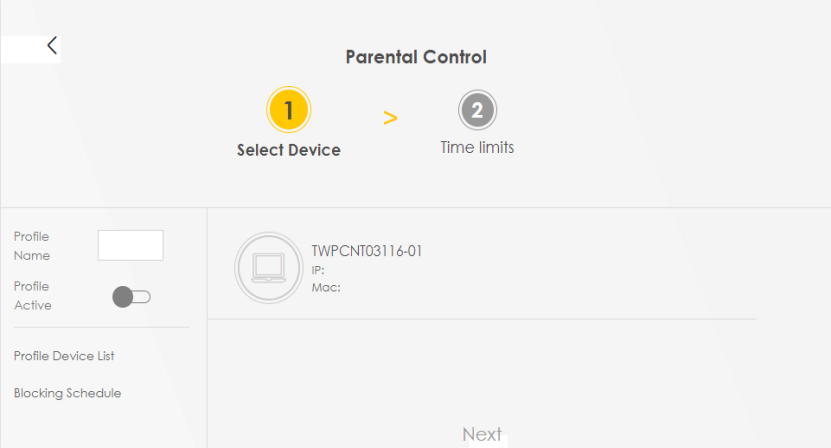Select the laptop device icon
This screenshot has width=831, height=448.
(x=267, y=267)
